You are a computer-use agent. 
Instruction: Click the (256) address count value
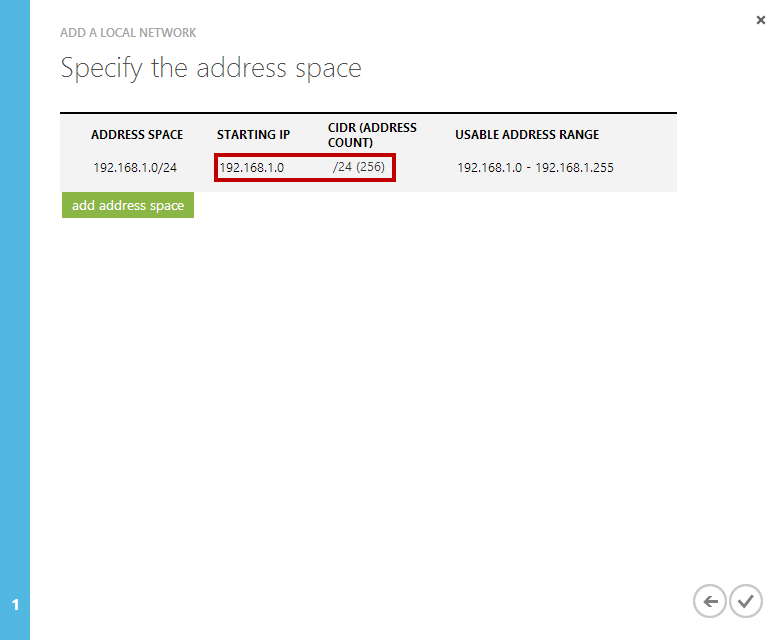tap(371, 167)
